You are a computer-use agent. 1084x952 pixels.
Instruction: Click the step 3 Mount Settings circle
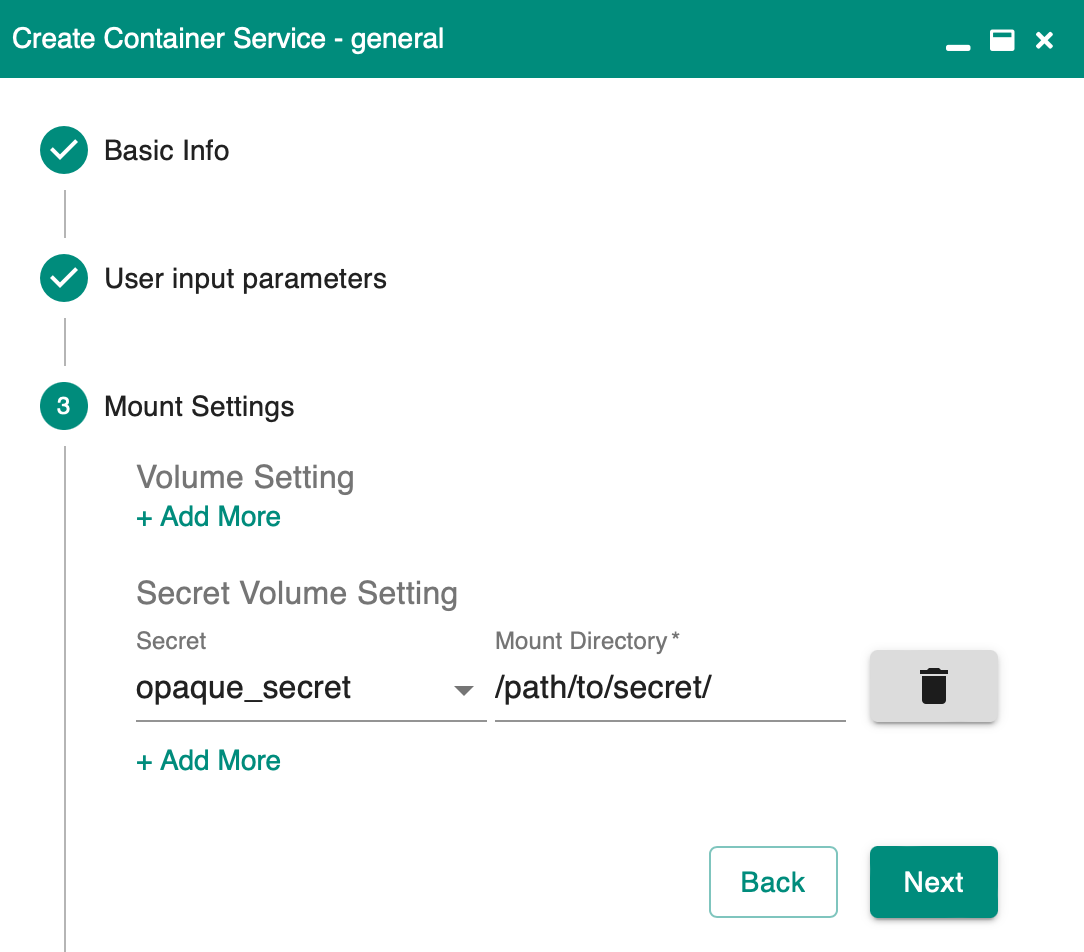coord(64,406)
